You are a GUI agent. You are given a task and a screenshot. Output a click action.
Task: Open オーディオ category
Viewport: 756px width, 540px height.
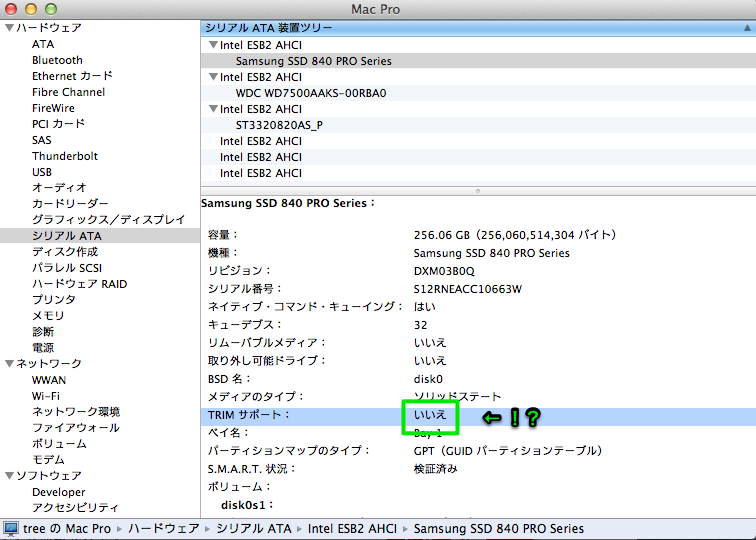[x=59, y=188]
